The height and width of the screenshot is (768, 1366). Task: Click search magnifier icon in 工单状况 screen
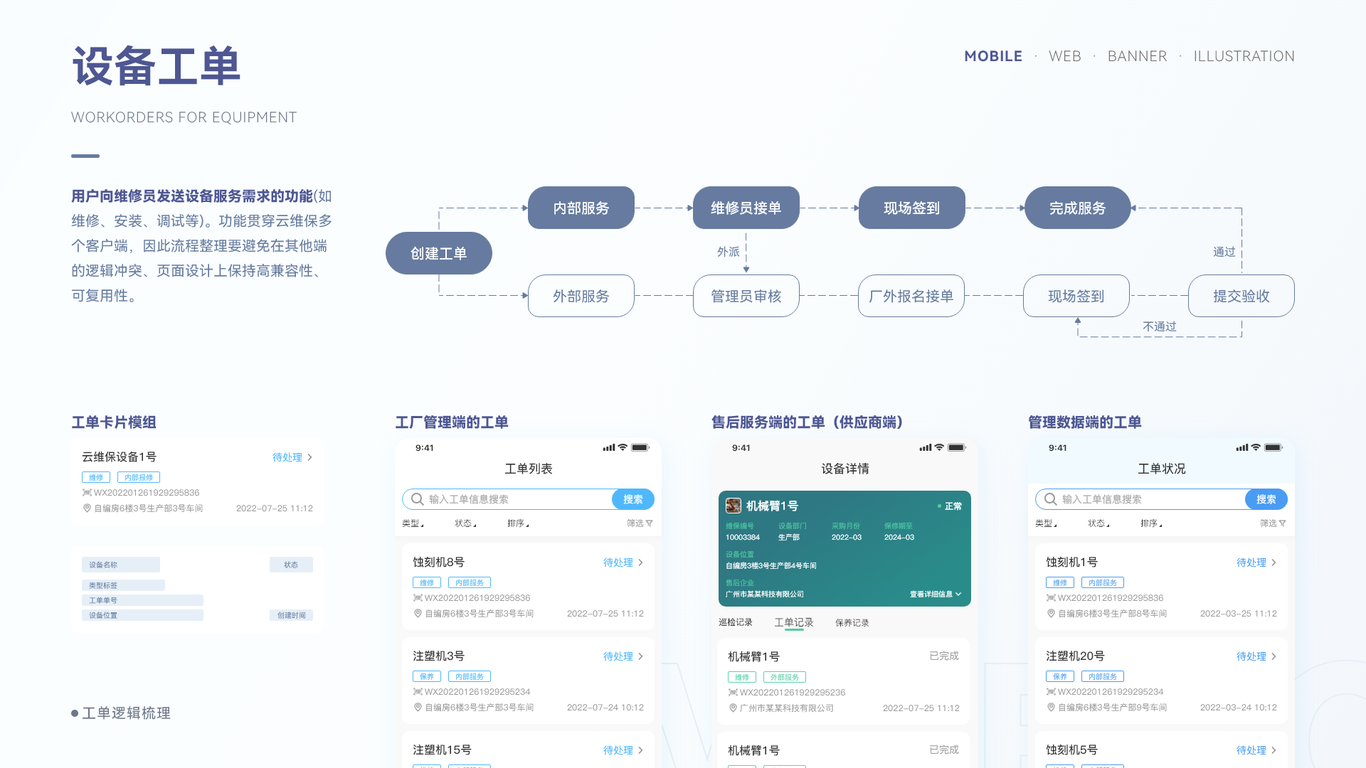pyautogui.click(x=1050, y=499)
